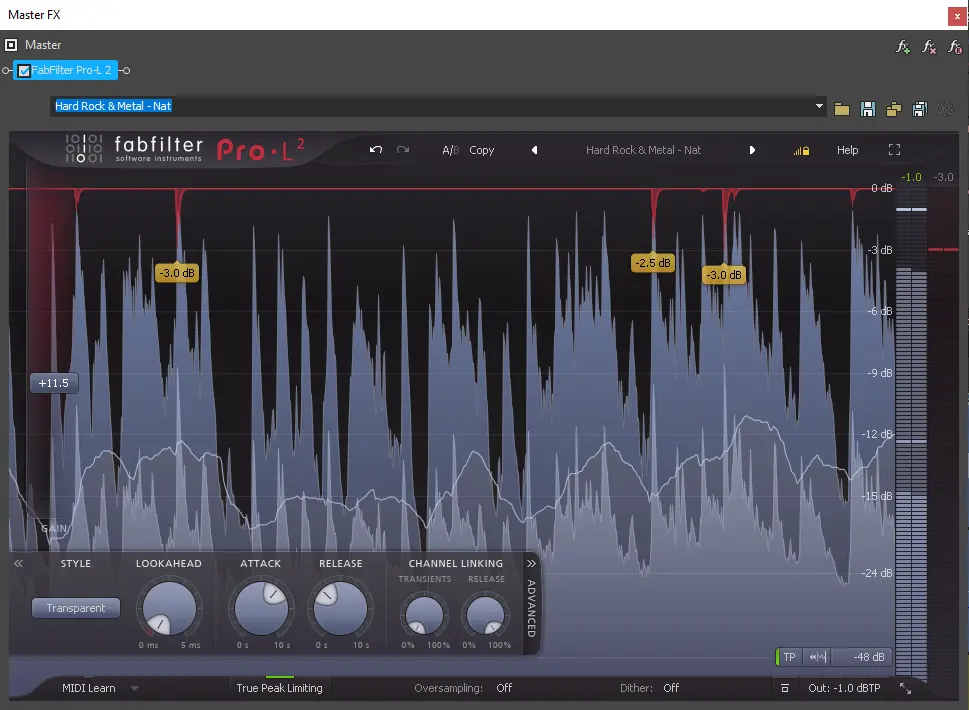Click preset name Hard Rock & Metal - Nat
This screenshot has height=710, width=969.
point(643,150)
